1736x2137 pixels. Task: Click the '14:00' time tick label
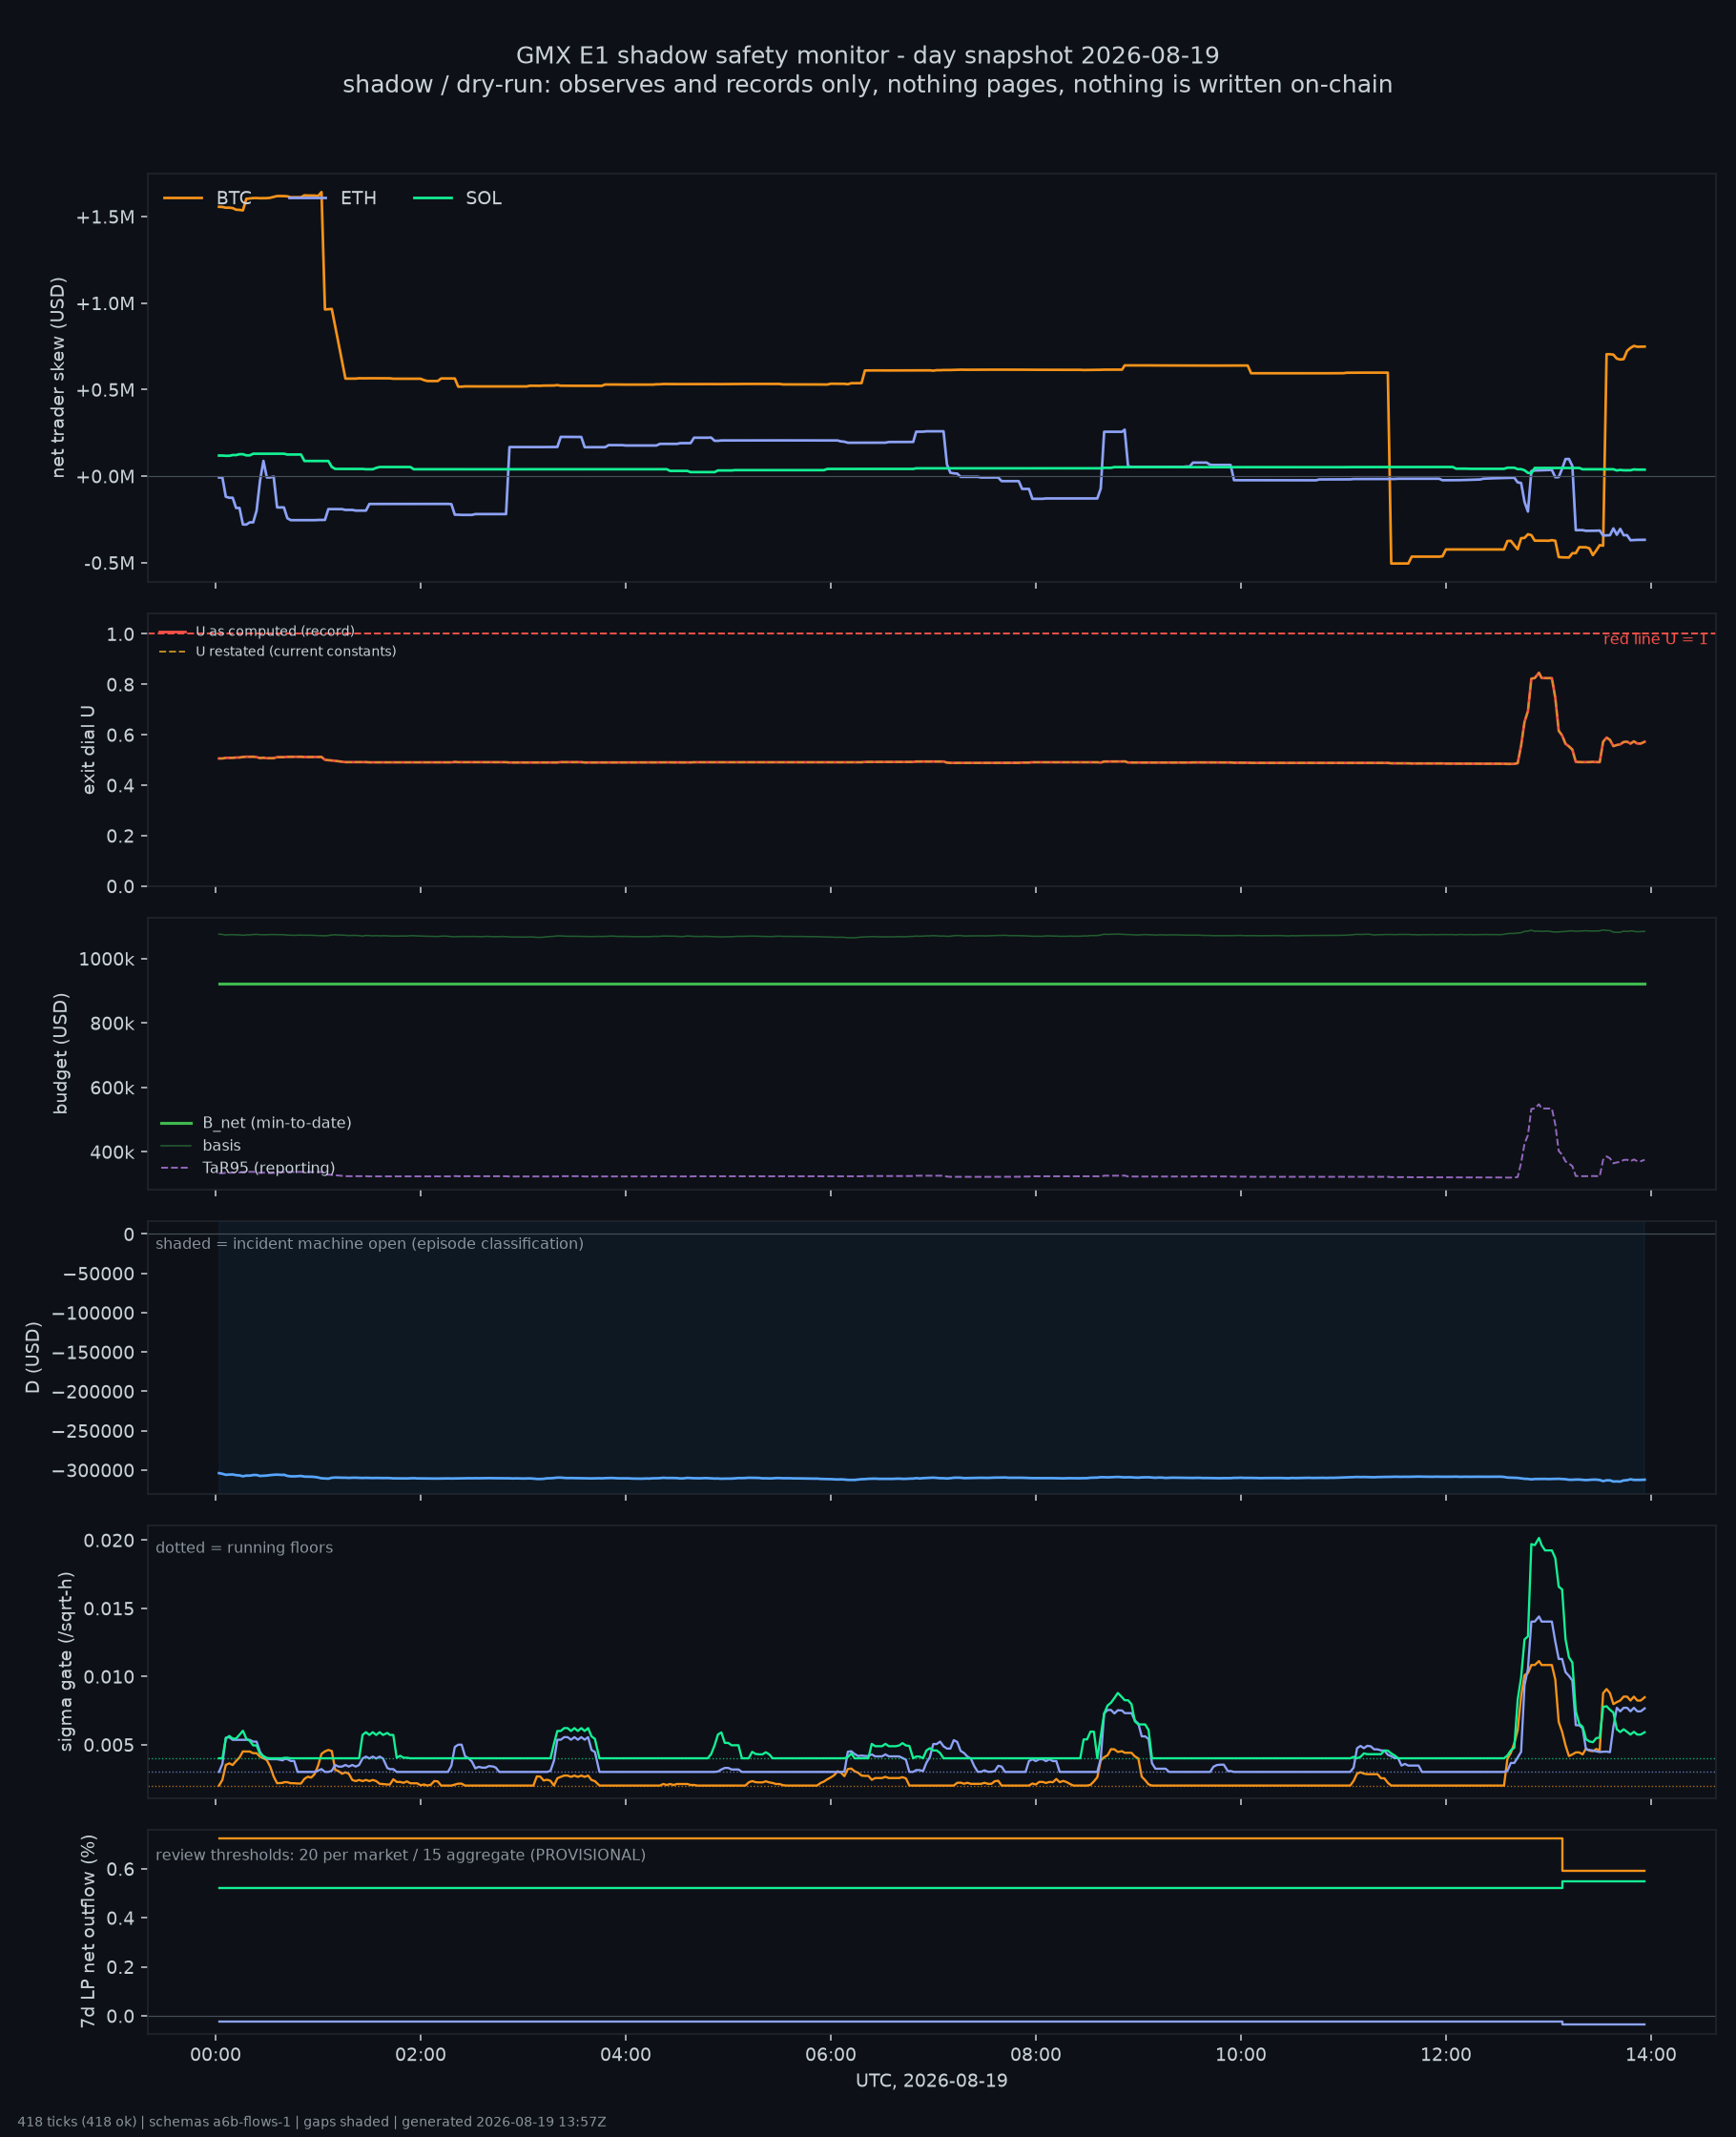[x=1651, y=2056]
